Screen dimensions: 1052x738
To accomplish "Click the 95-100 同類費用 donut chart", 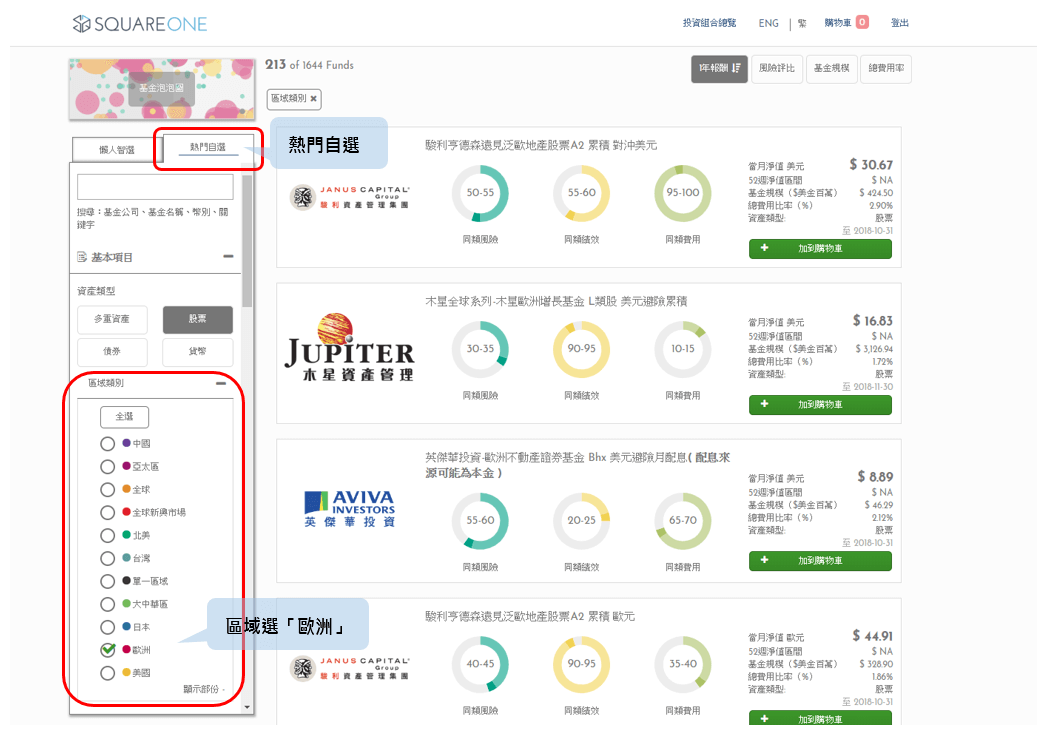I will (x=683, y=193).
